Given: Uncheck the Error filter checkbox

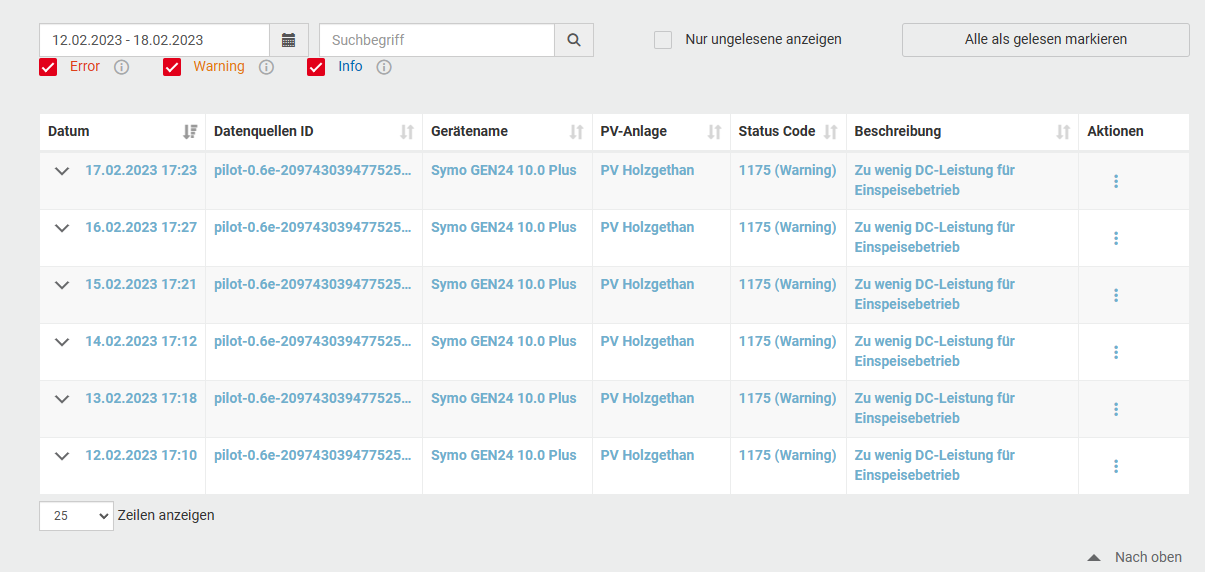Looking at the screenshot, I should pos(48,67).
